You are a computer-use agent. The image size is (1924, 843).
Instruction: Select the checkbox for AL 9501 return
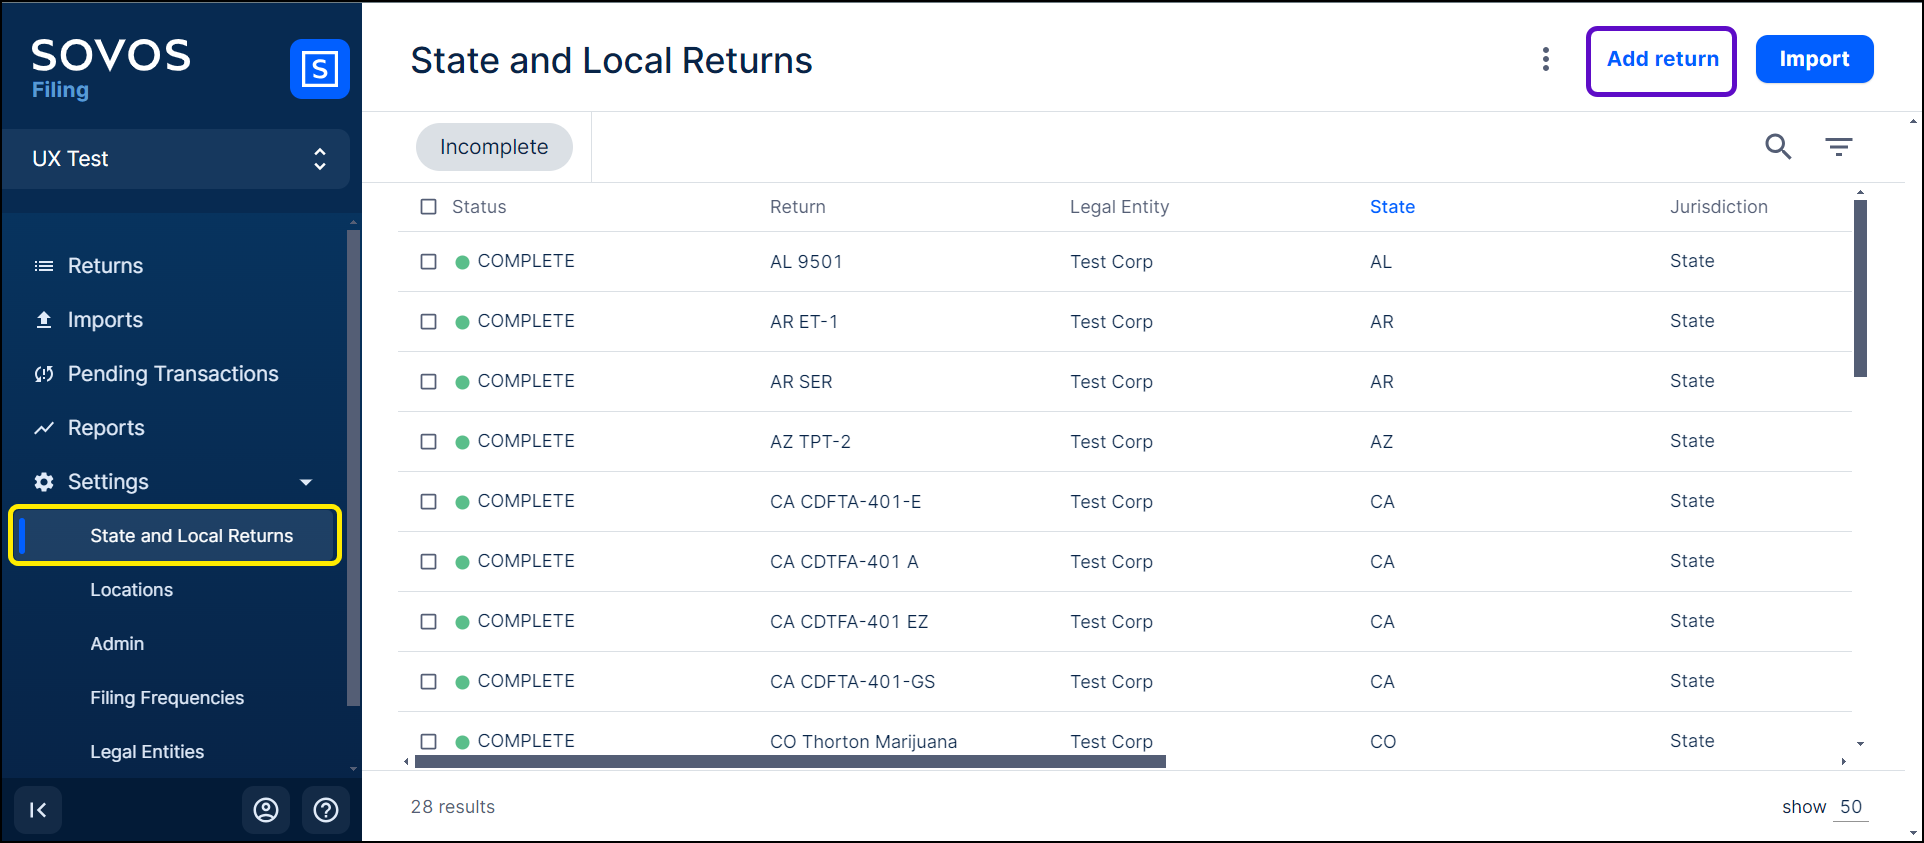429,262
